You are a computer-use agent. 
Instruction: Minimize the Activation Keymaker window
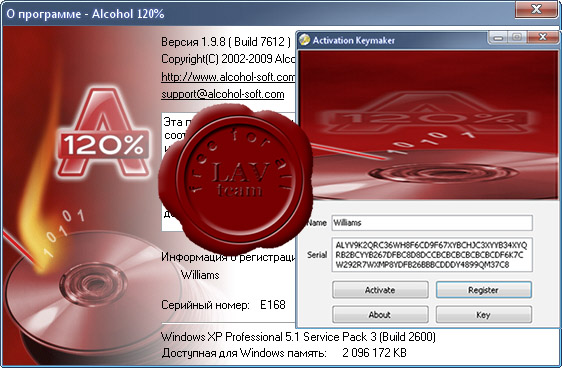[x=498, y=37]
